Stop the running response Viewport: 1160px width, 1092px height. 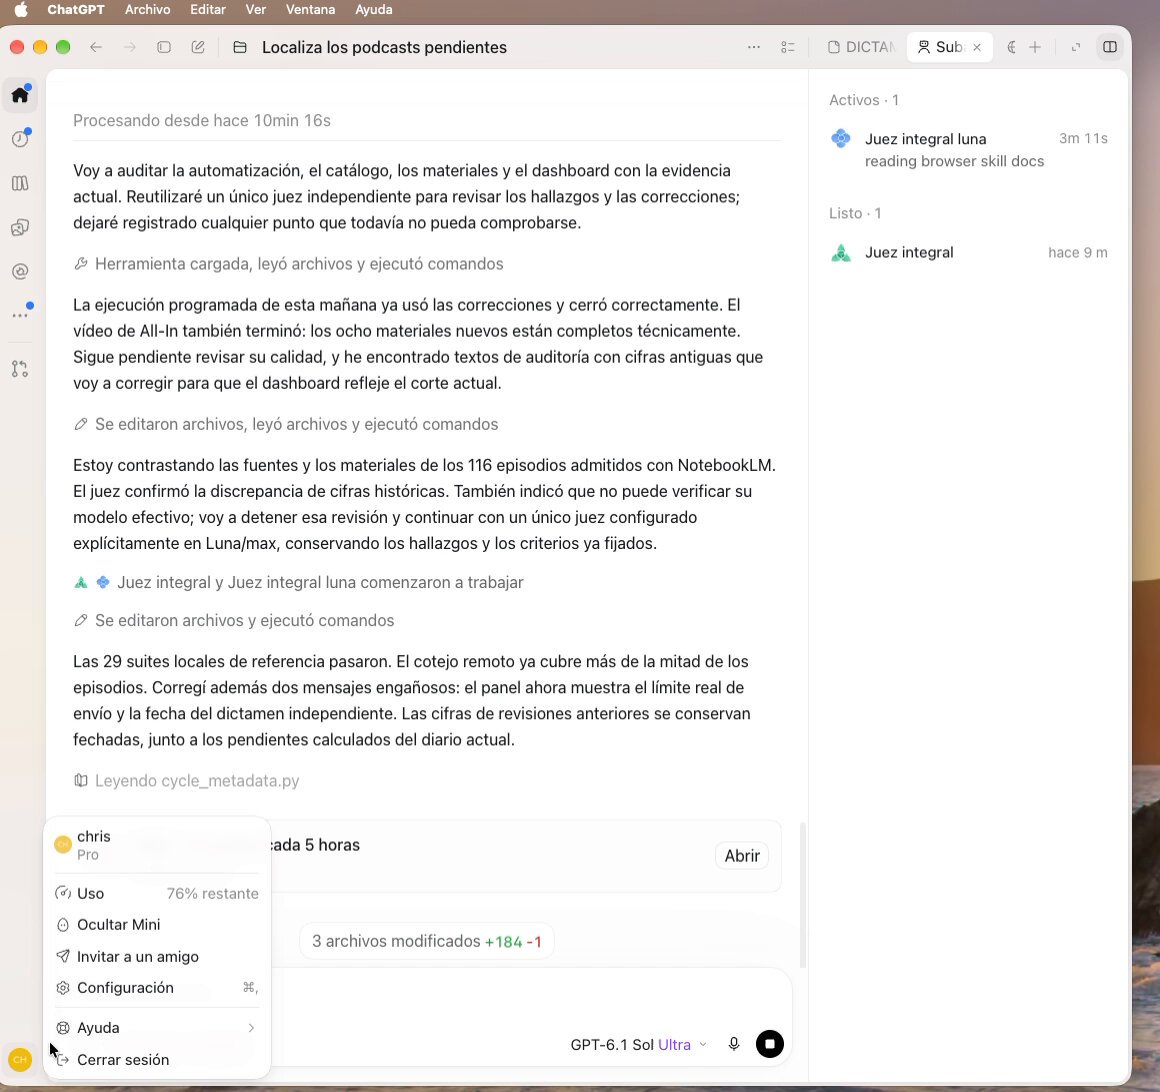click(x=769, y=1044)
